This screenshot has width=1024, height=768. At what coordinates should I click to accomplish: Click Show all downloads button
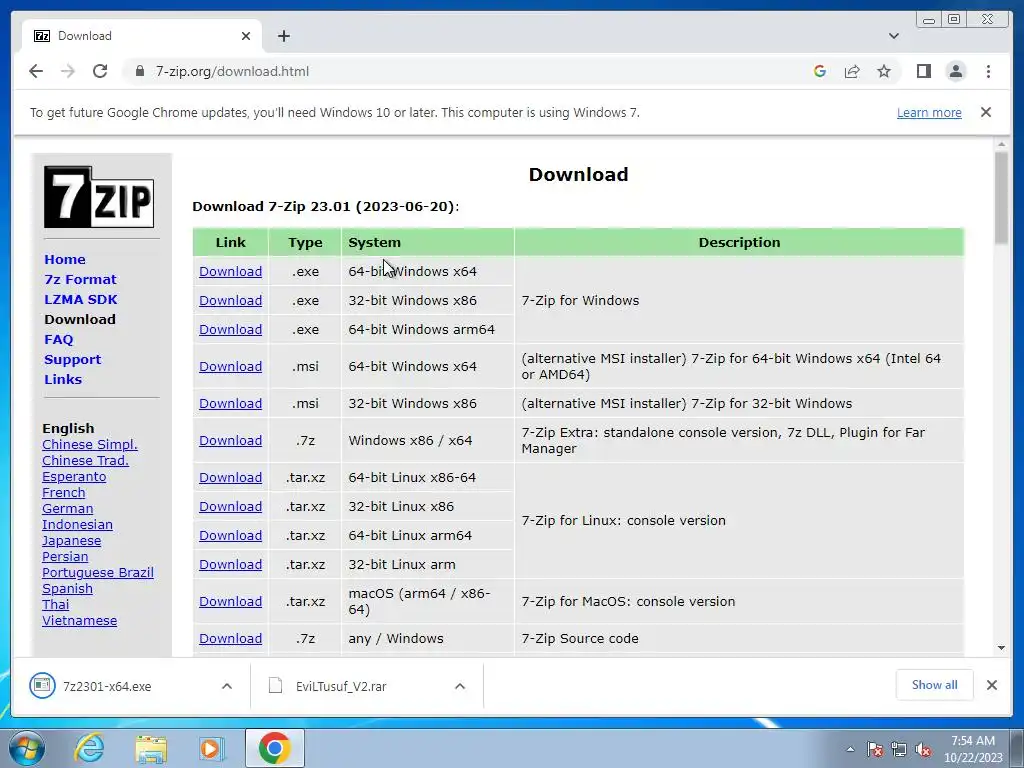(935, 685)
